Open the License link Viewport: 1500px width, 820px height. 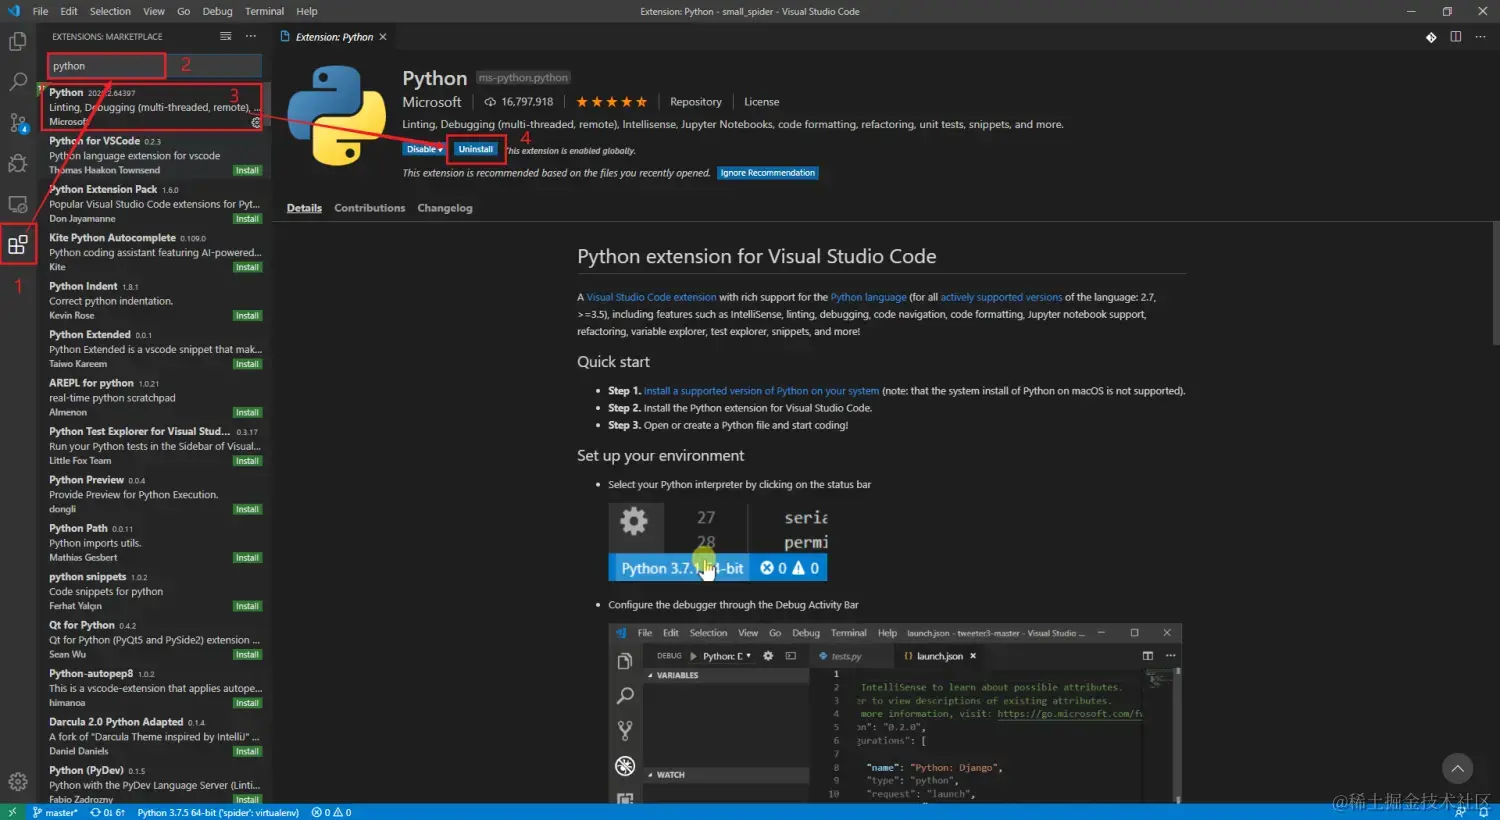click(x=762, y=102)
